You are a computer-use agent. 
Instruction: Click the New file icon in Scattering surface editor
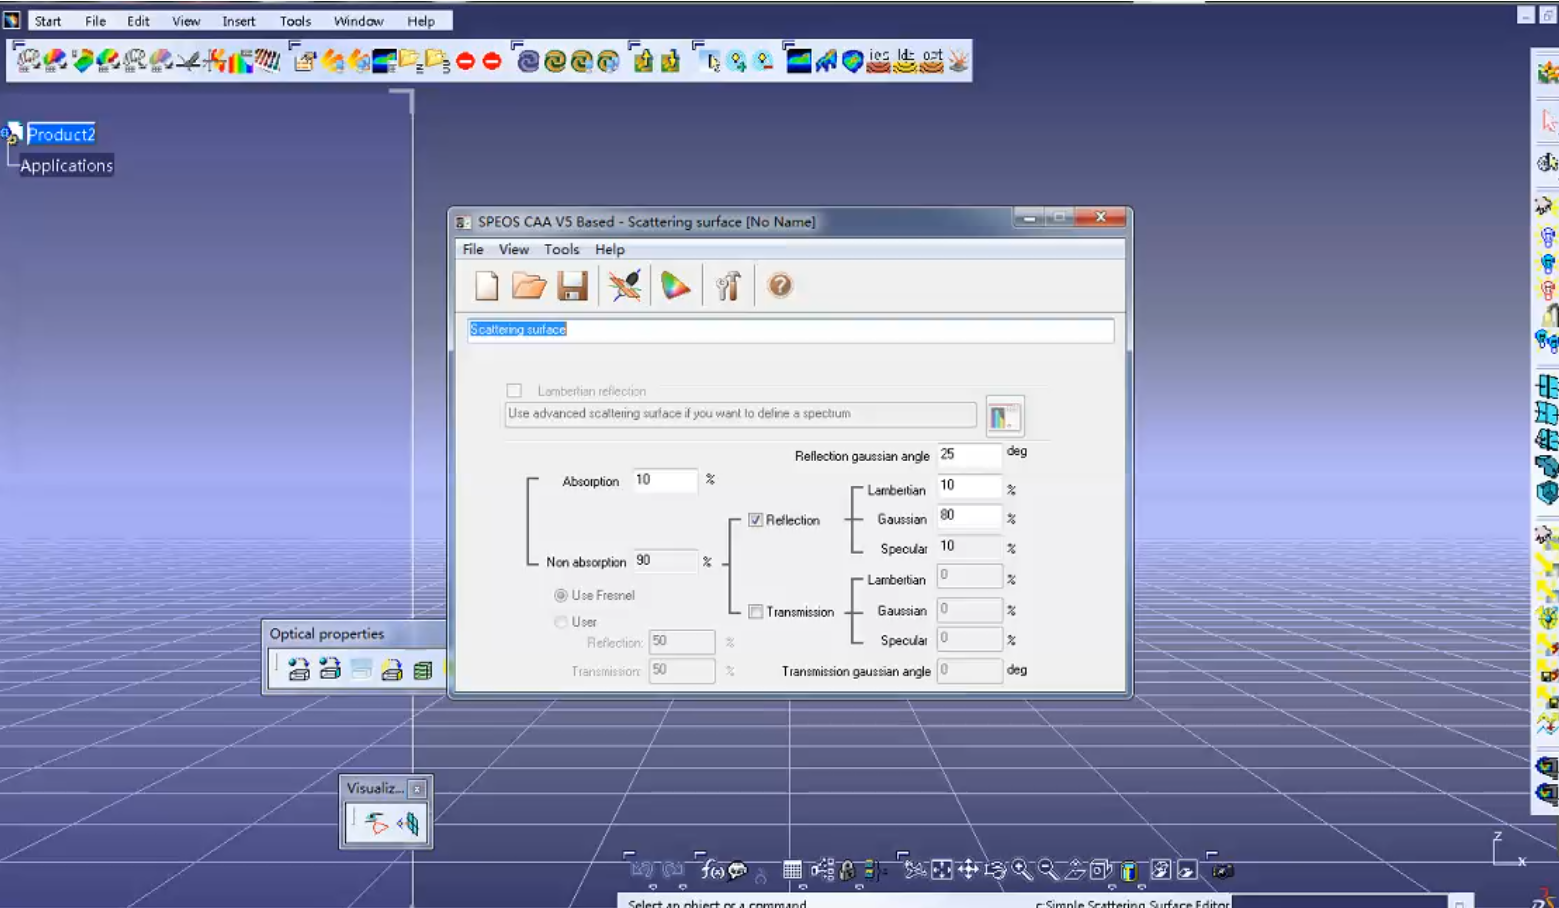487,286
